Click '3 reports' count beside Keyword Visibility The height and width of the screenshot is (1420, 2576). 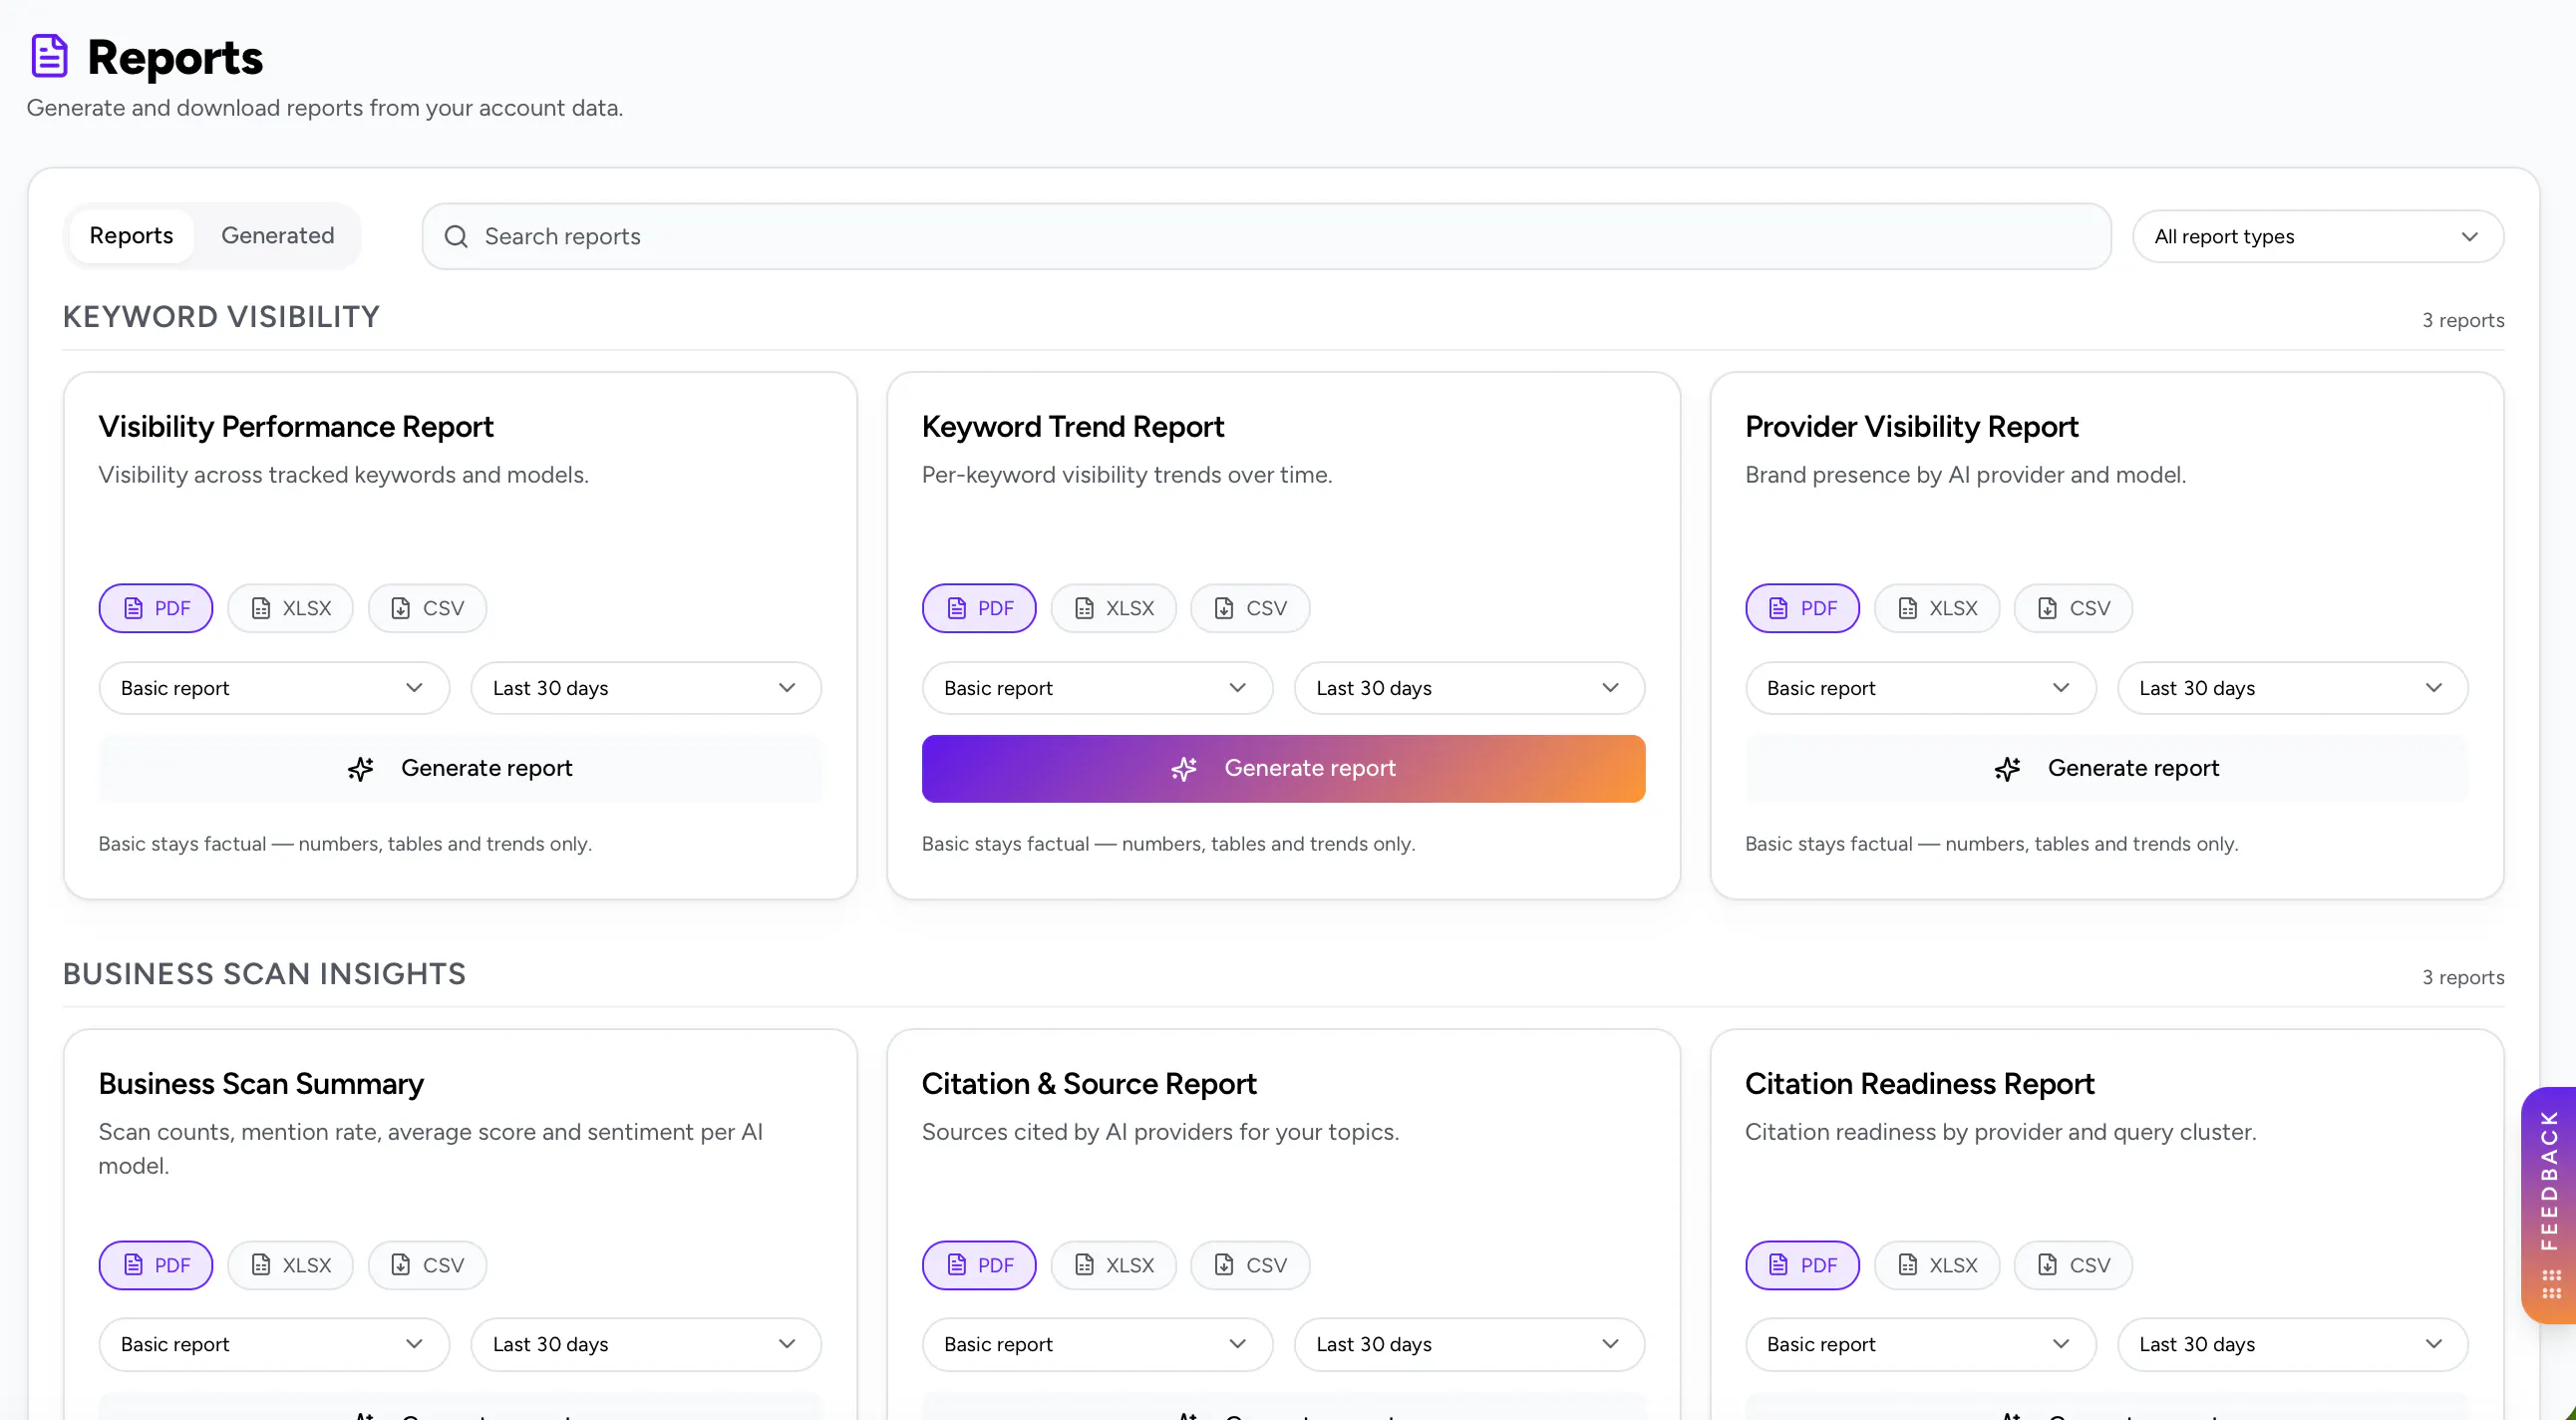(2463, 320)
